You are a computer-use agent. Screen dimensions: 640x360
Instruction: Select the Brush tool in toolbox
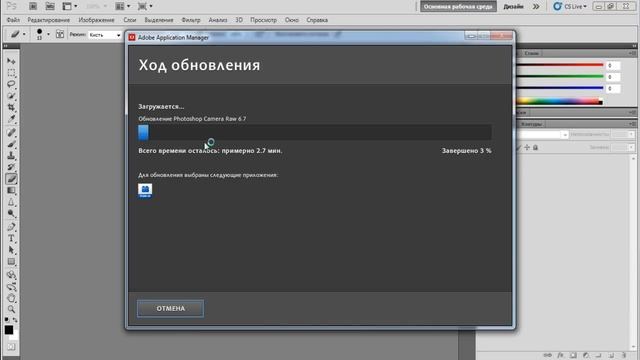pyautogui.click(x=11, y=144)
